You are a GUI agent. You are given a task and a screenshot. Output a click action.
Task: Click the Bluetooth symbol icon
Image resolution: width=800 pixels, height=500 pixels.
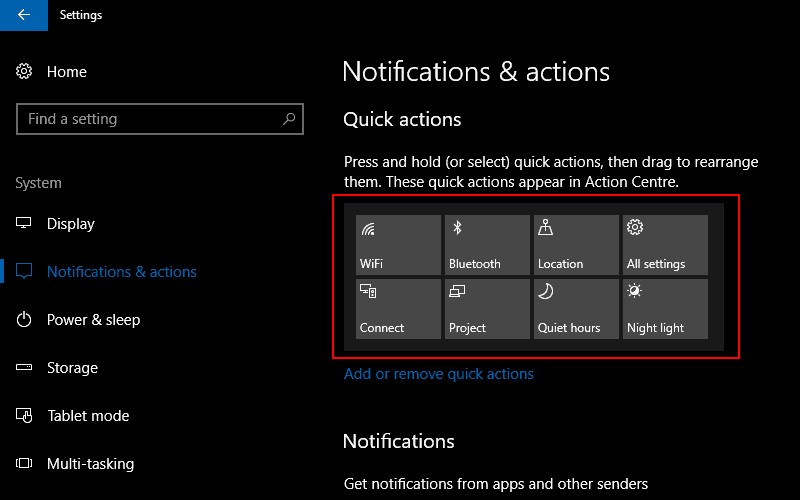click(x=457, y=228)
